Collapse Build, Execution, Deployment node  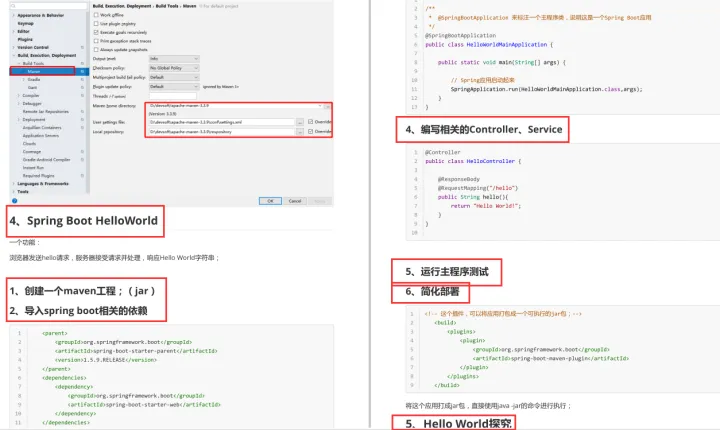coord(13,56)
